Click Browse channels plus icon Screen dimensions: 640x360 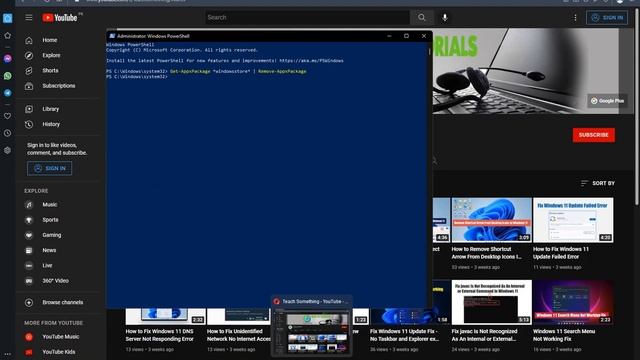[29, 302]
